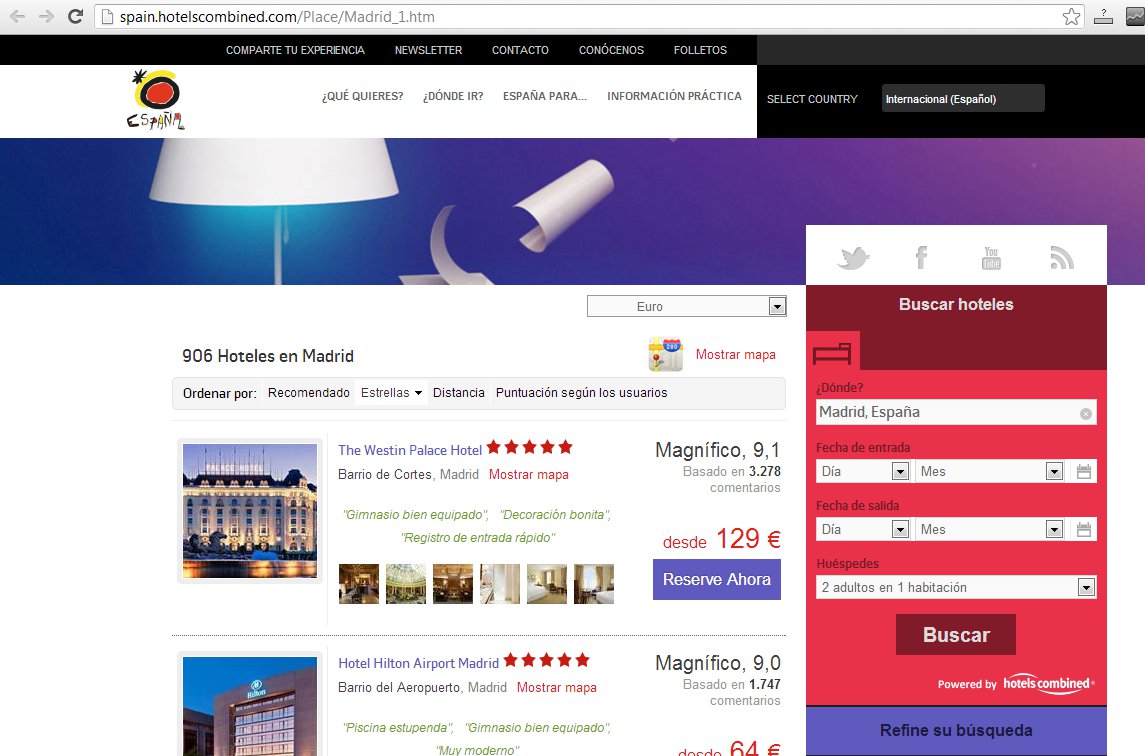Screen dimensions: 1145x756
Task: Click the hotelscombined Powered by logo
Action: coord(1048,684)
